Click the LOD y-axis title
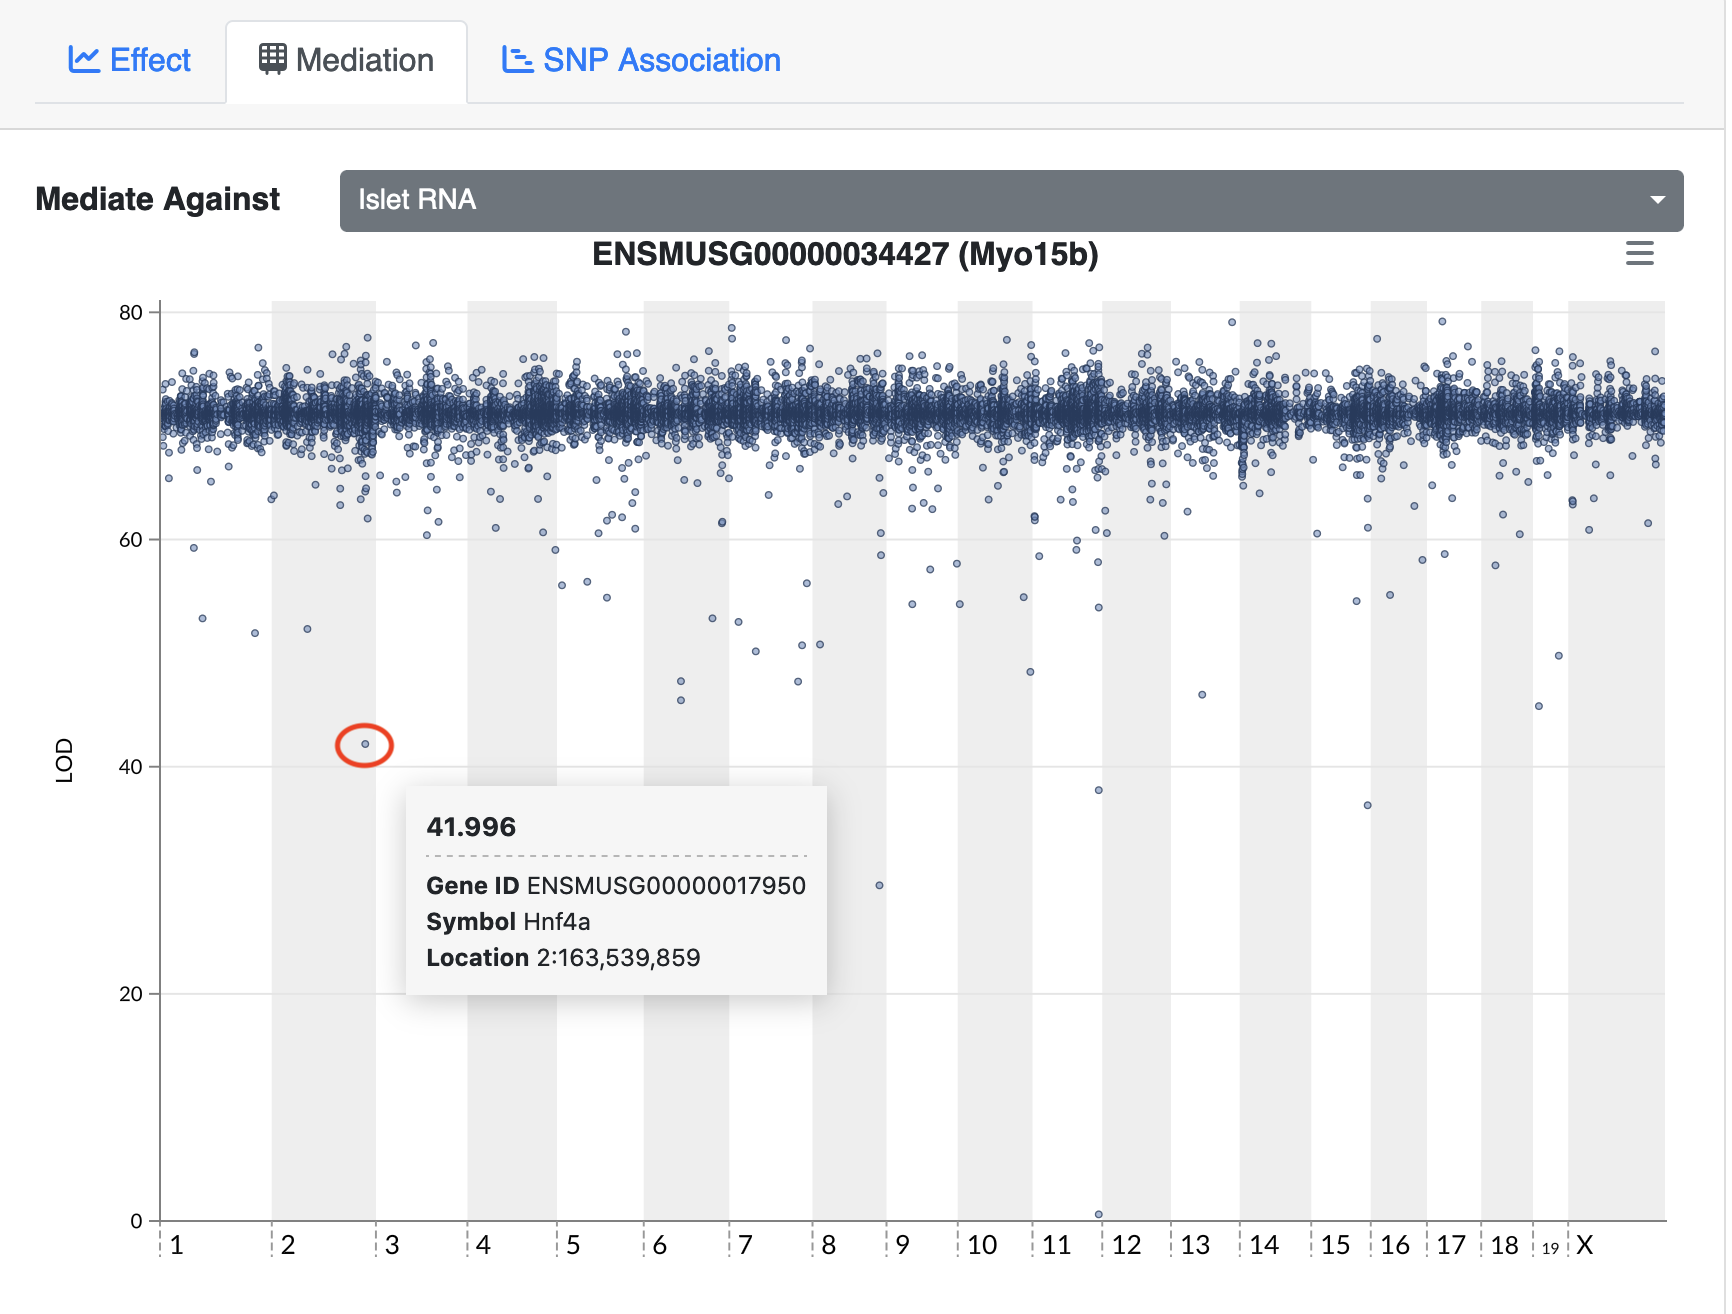Image resolution: width=1732 pixels, height=1314 pixels. pyautogui.click(x=65, y=760)
